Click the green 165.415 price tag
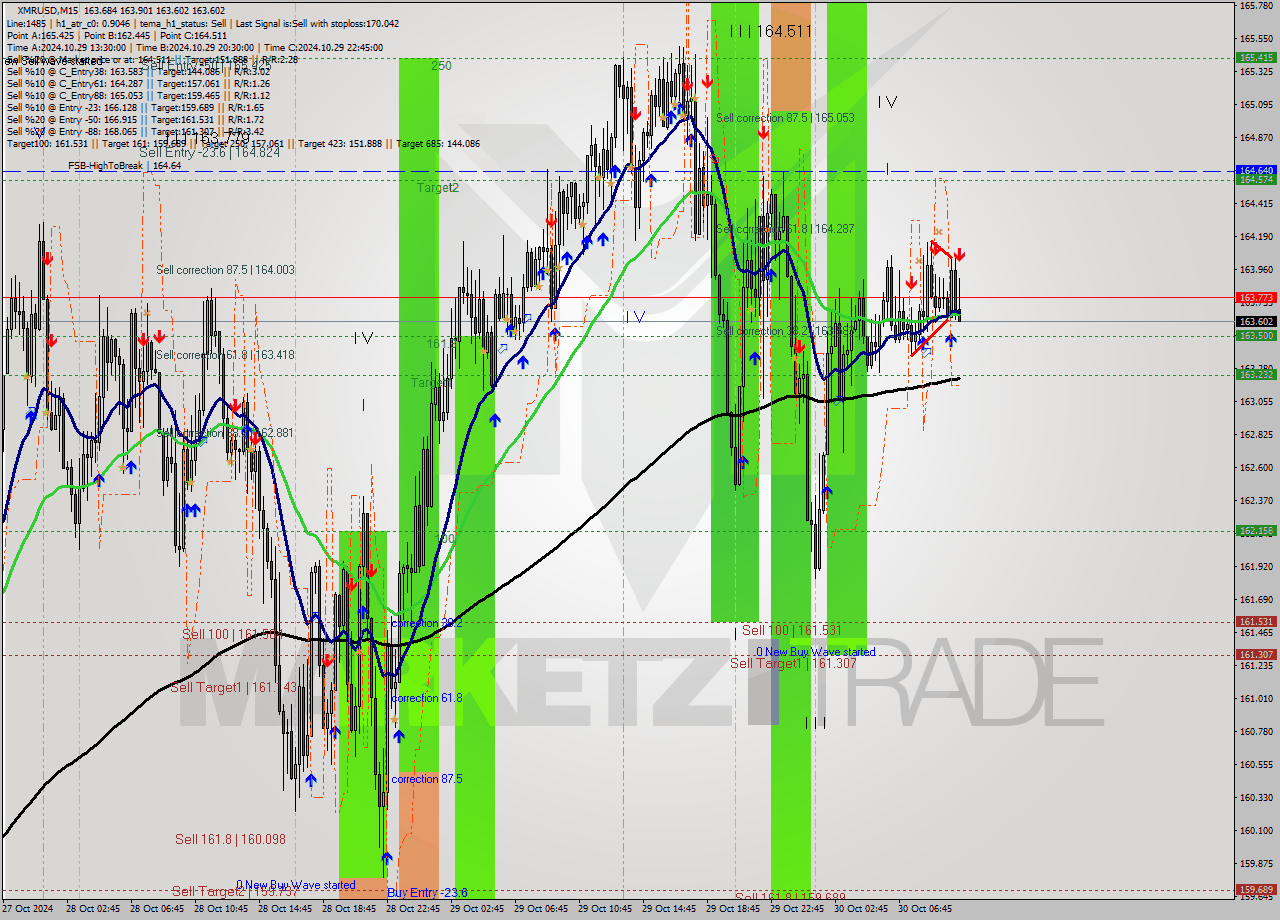Screen dimensions: 1280x920 (x=1256, y=58)
